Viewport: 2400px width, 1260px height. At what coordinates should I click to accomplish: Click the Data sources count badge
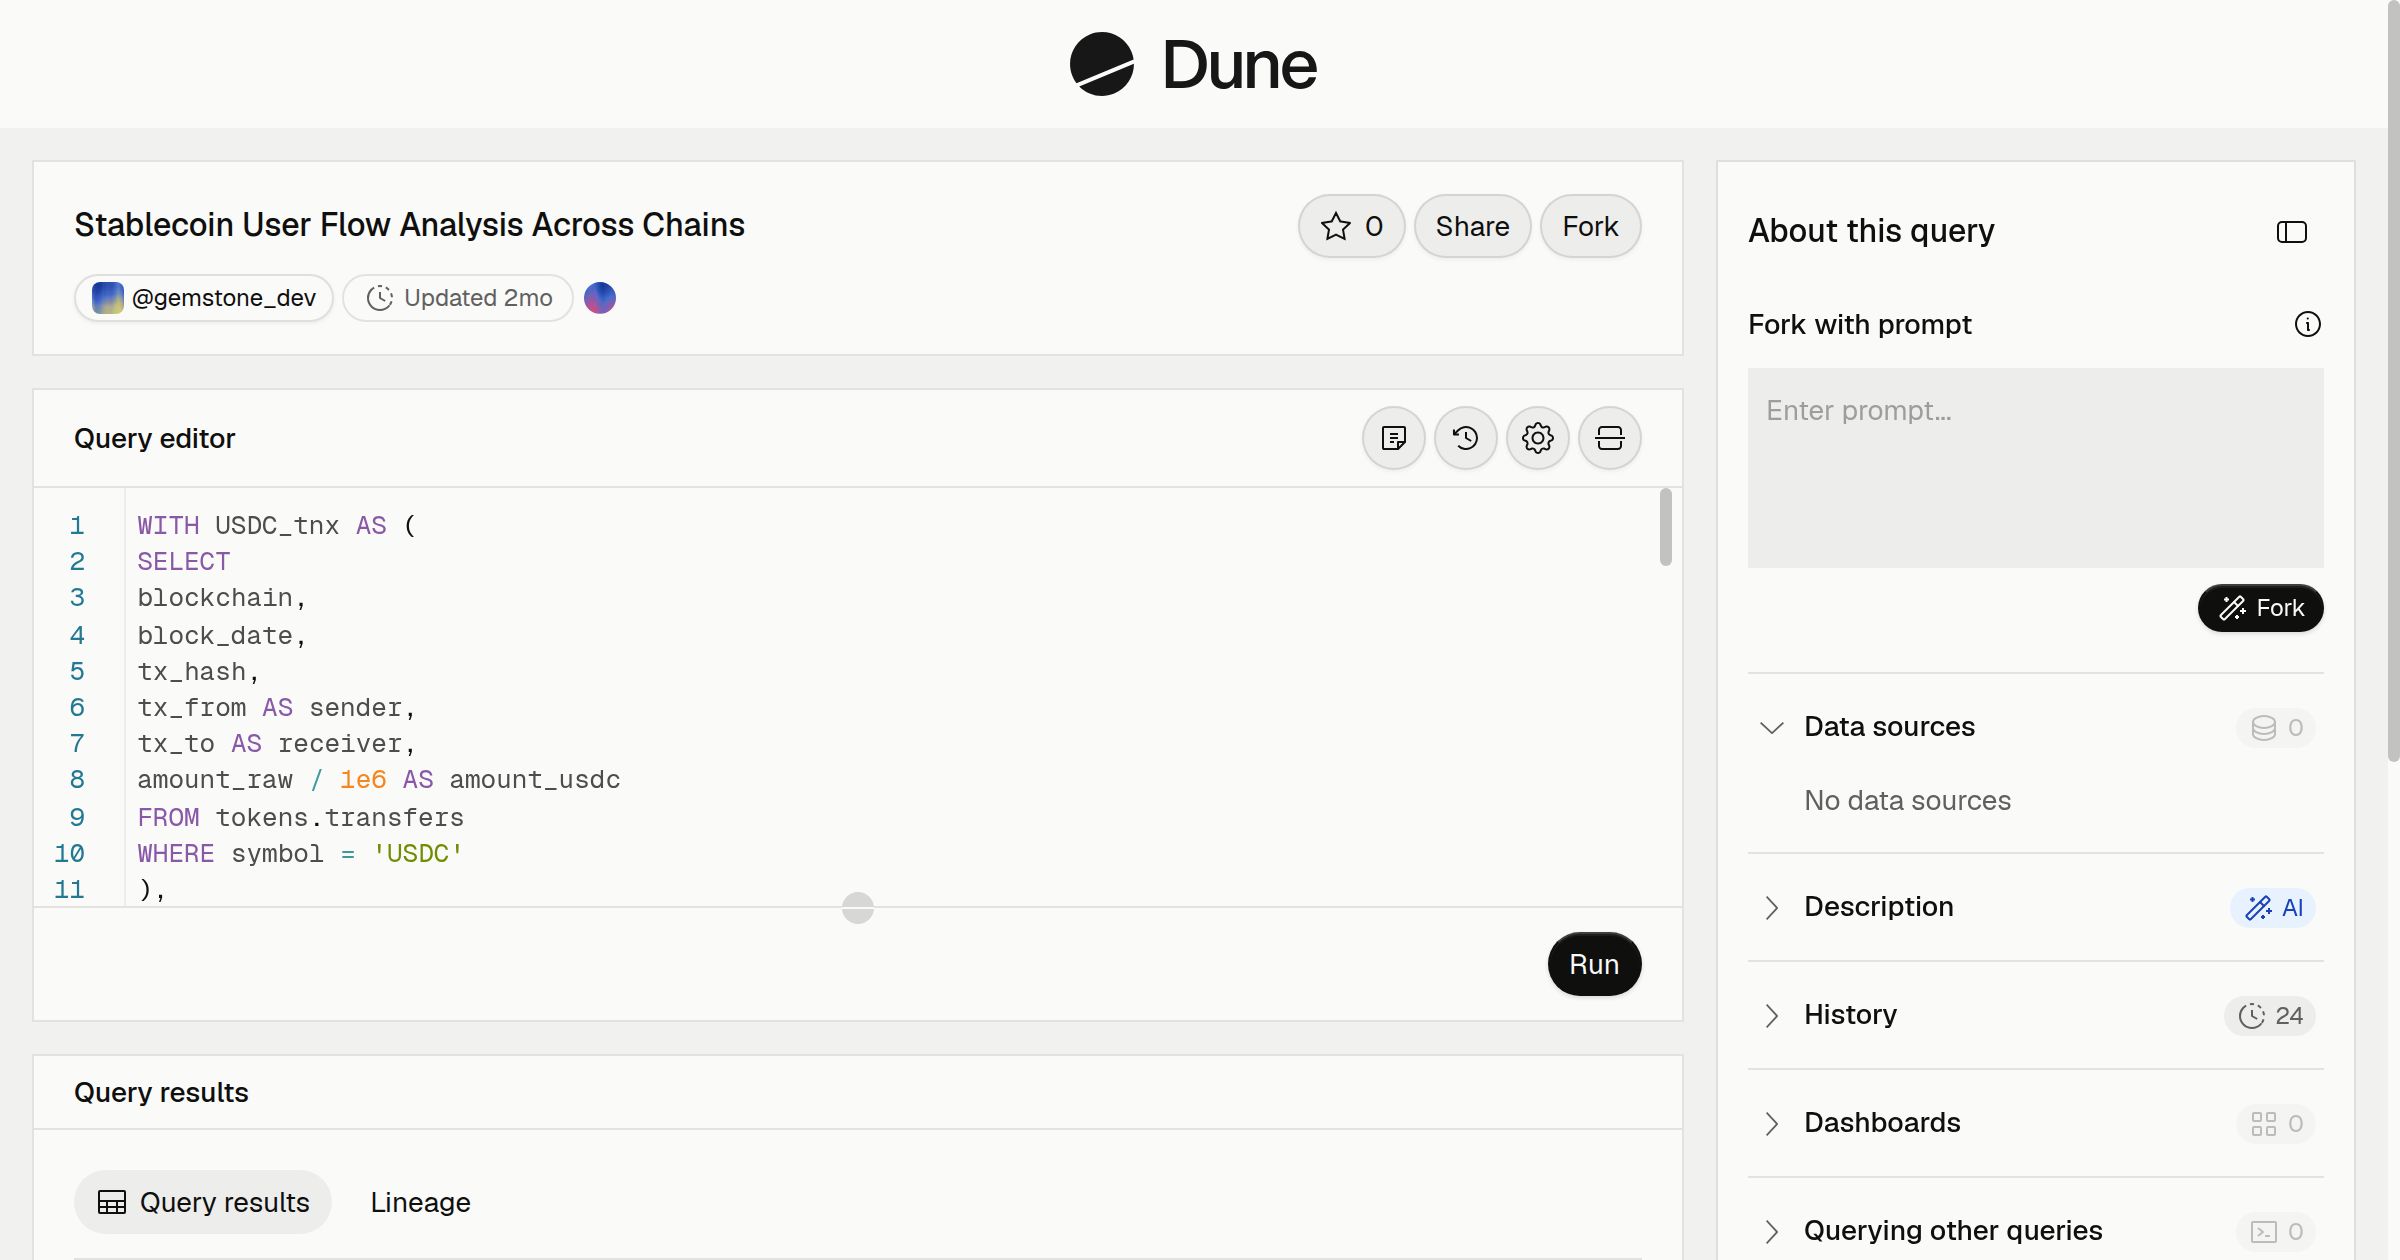click(2276, 727)
